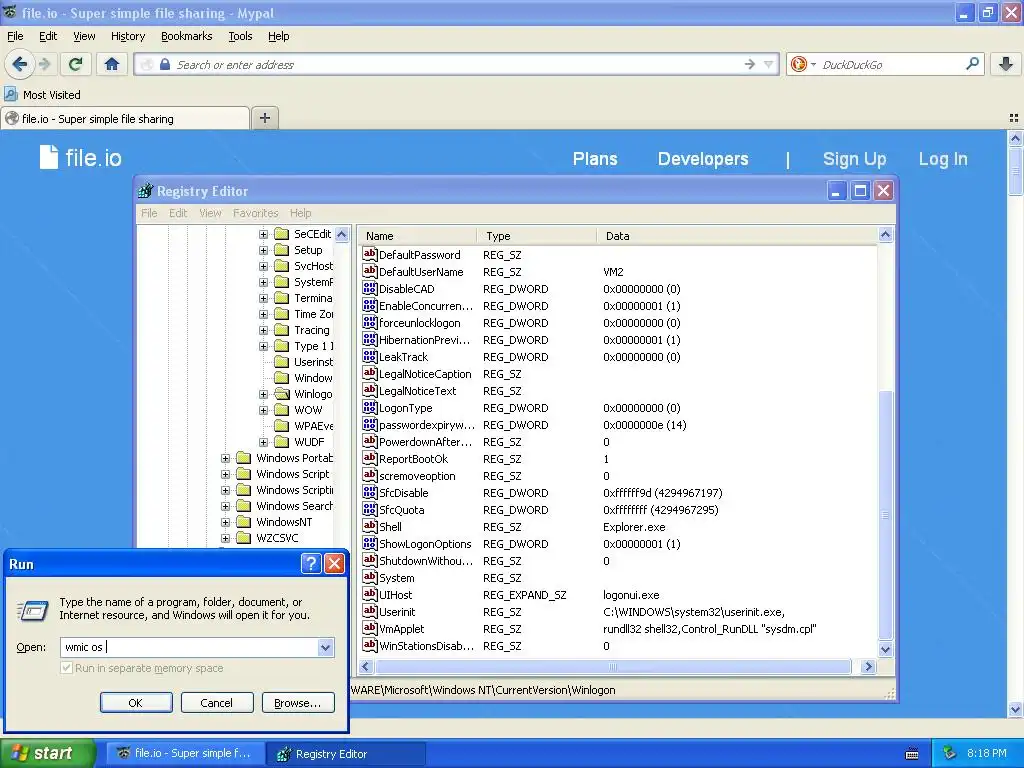Switch to Registry Editor taskbar button
1024x768 pixels.
pyautogui.click(x=345, y=754)
